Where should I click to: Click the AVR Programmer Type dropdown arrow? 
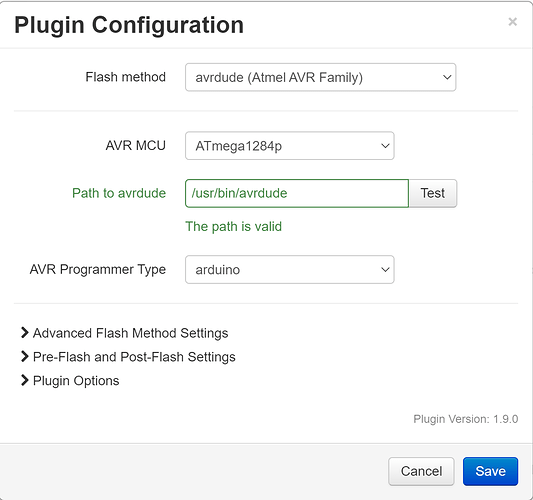tap(385, 270)
